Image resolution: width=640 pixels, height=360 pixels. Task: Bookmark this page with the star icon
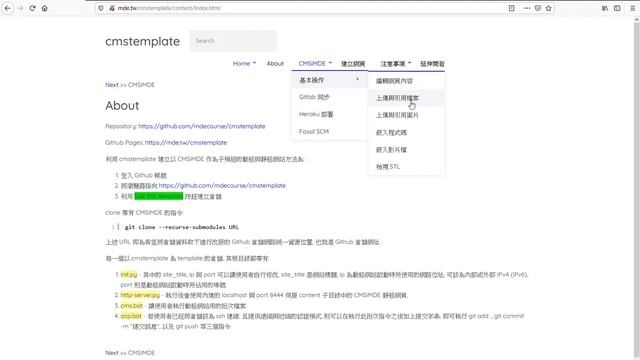point(549,8)
